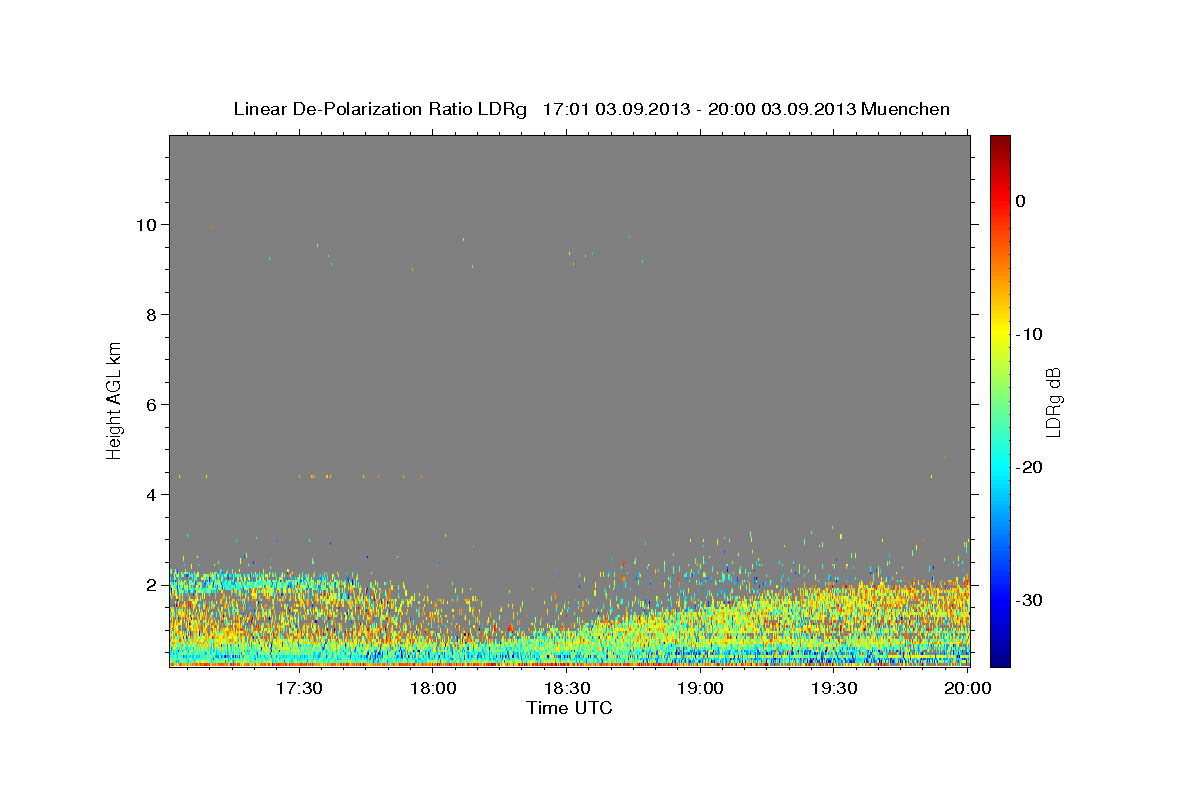Click the "LDRg dB" colorbar label
This screenshot has height=800, width=1200.
click(x=1052, y=401)
